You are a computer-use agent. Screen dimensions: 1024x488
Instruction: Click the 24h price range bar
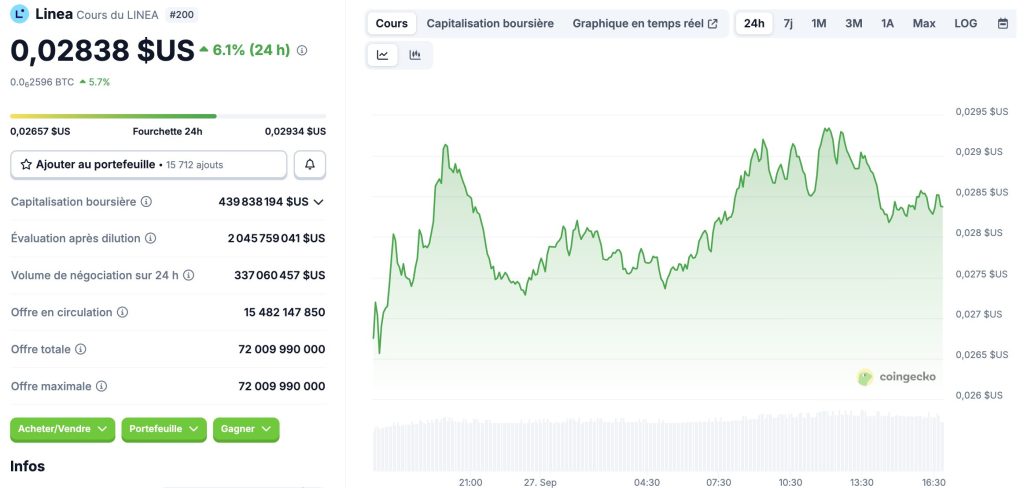click(168, 116)
